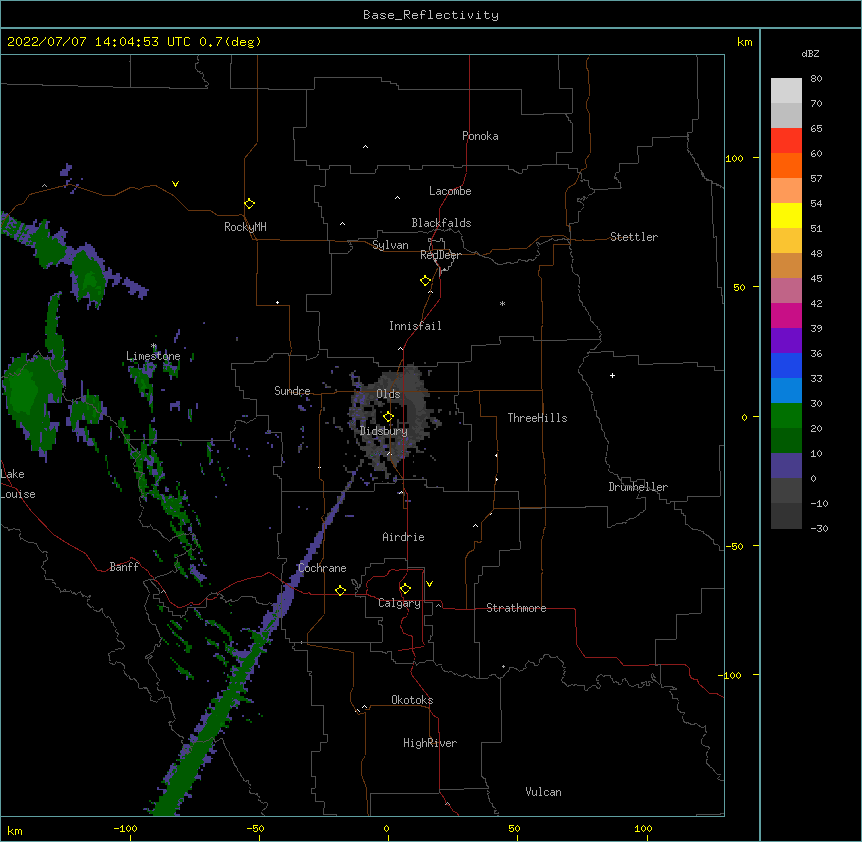Click the yellow diamond marker between Olds and Didsbury
The width and height of the screenshot is (862, 842).
coord(389,417)
